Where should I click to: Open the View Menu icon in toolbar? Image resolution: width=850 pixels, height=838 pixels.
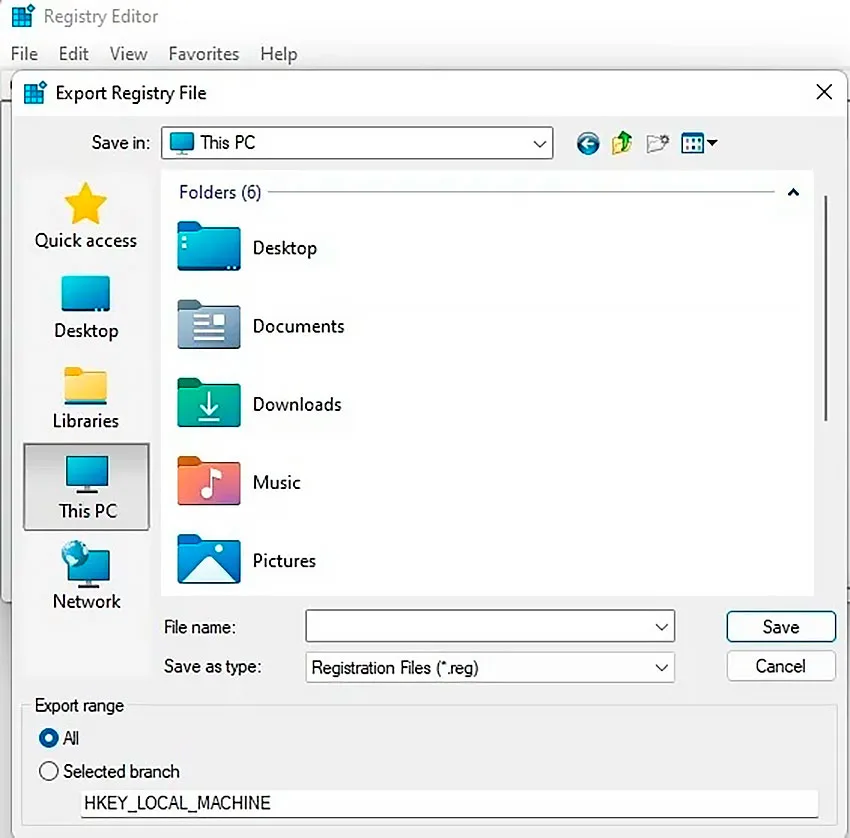pyautogui.click(x=692, y=144)
